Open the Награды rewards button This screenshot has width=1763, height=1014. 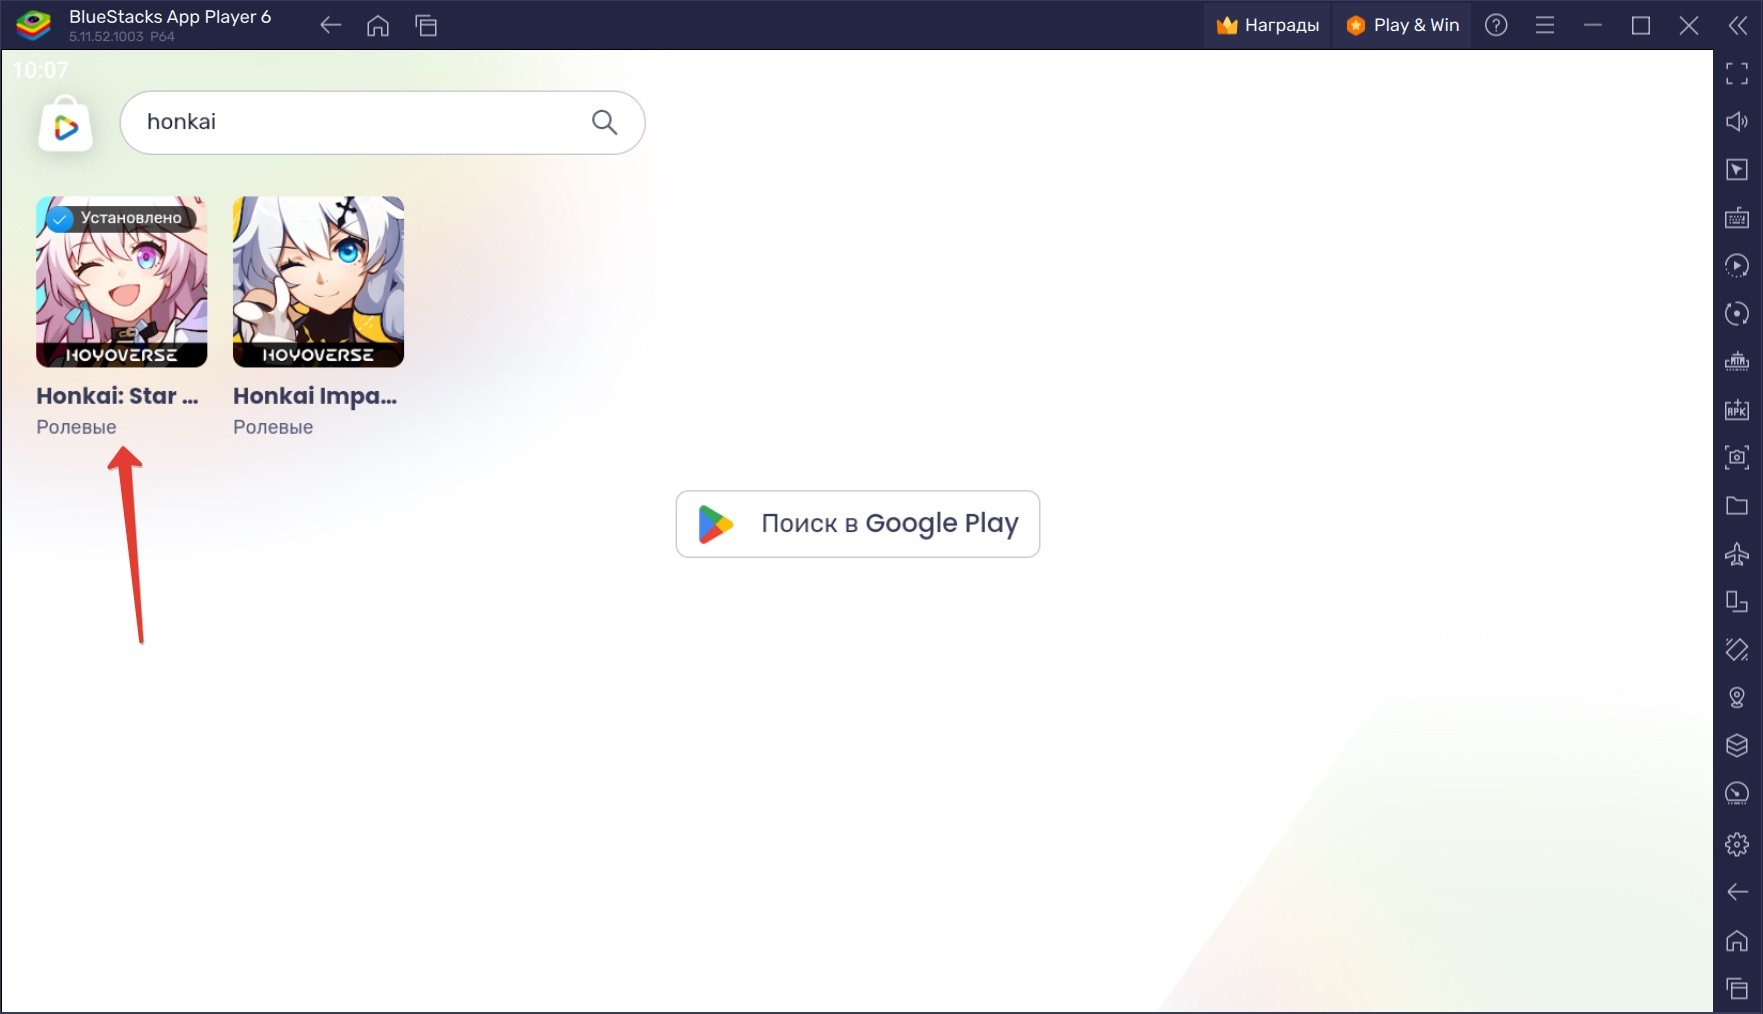click(1268, 25)
